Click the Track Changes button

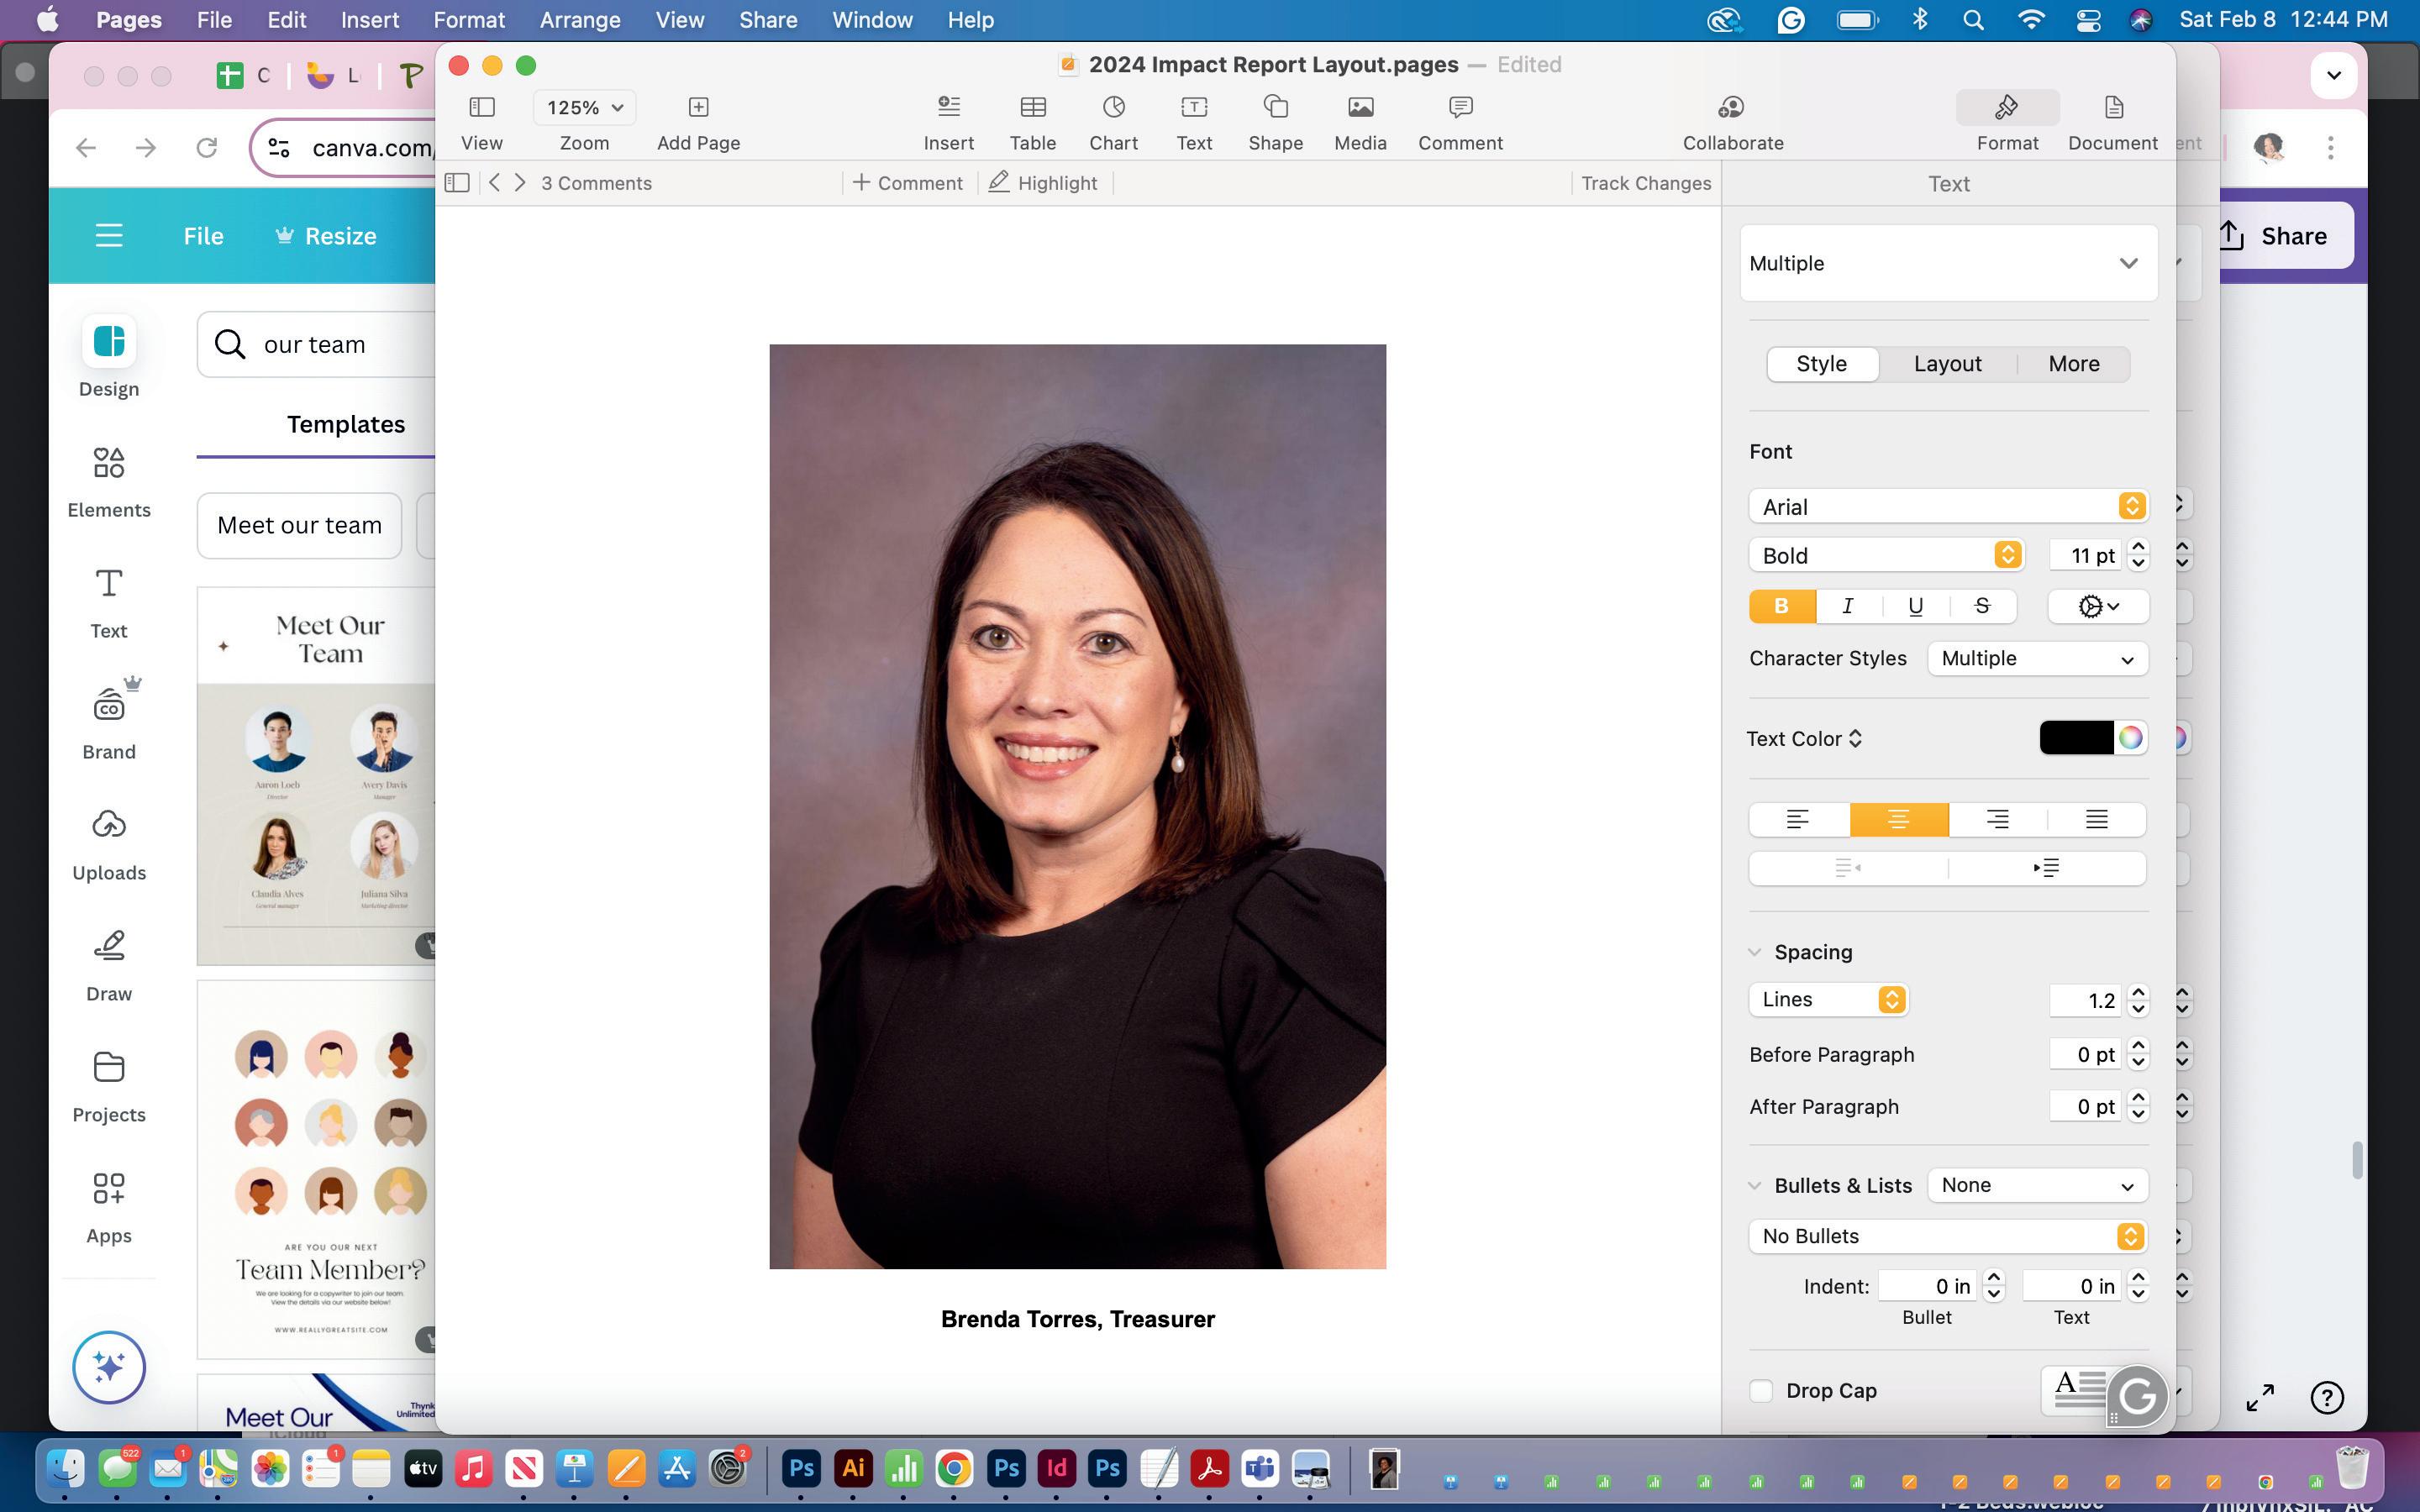pos(1645,183)
